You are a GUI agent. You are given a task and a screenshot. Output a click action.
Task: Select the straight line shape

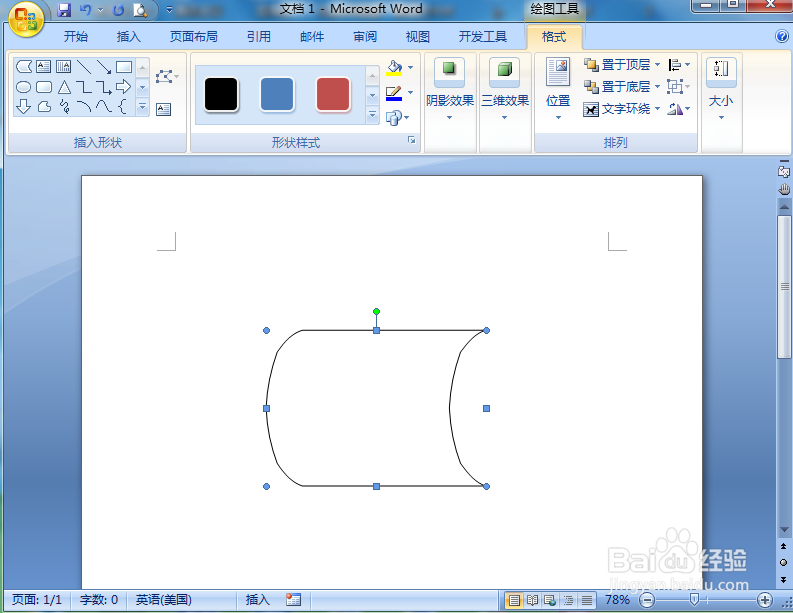[84, 66]
